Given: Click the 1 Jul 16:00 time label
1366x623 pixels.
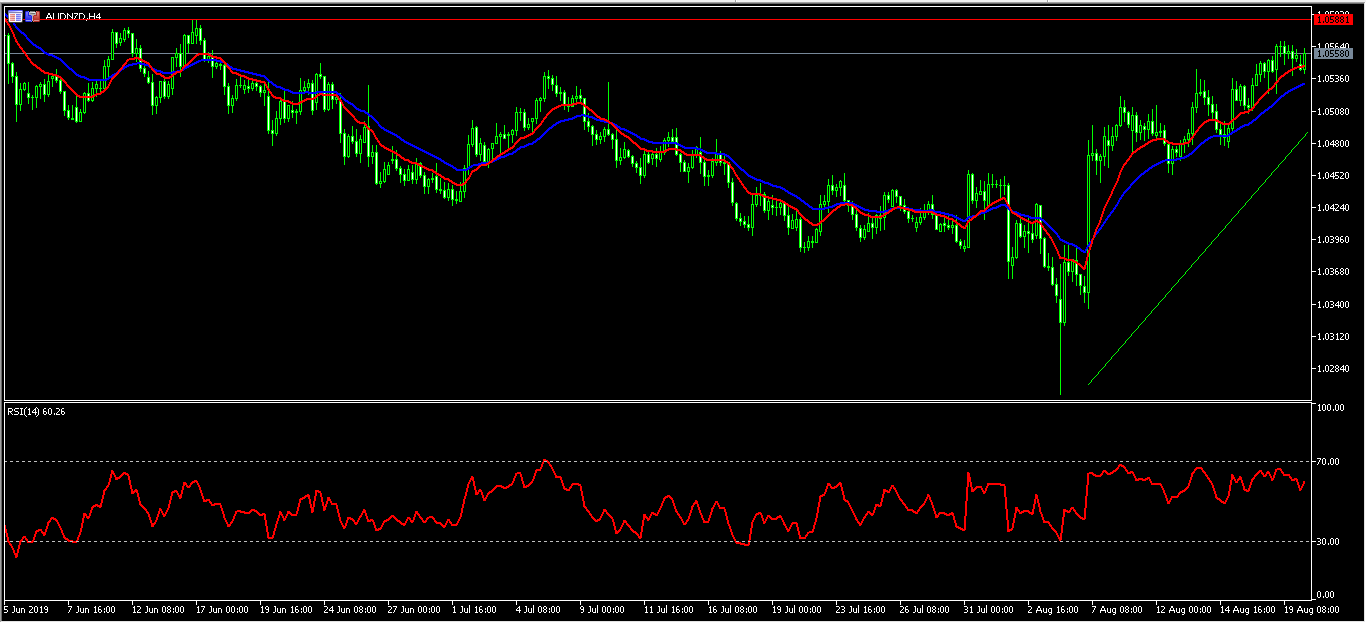Looking at the screenshot, I should coord(475,608).
